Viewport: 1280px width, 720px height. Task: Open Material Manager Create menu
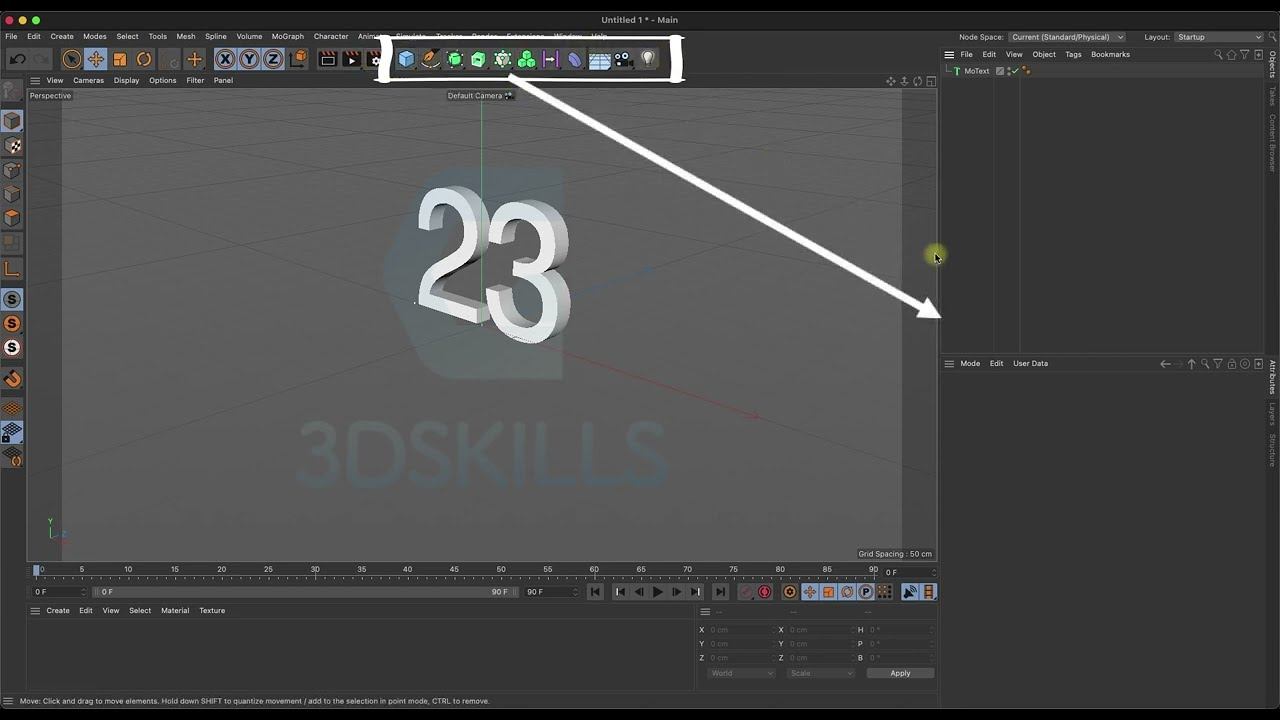pos(58,610)
